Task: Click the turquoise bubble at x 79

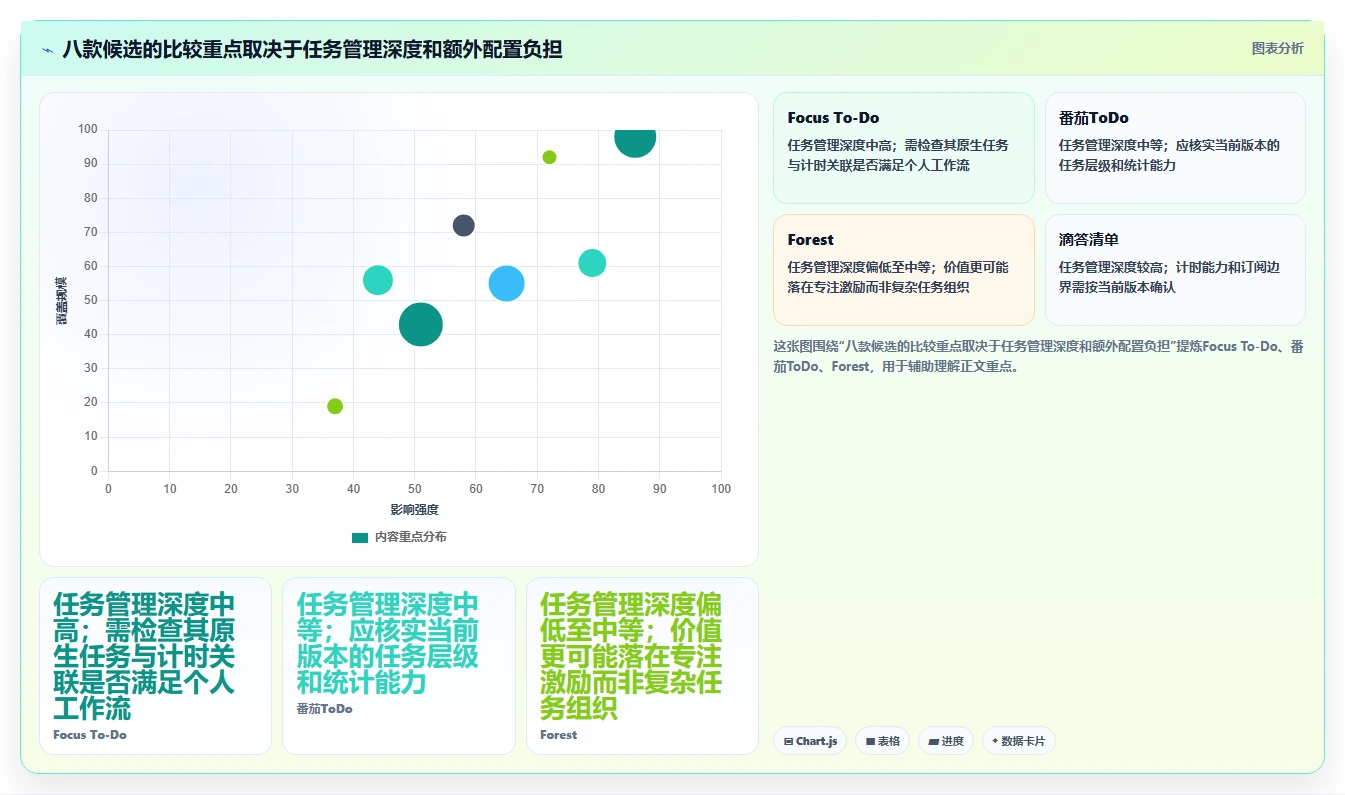Action: click(x=592, y=263)
